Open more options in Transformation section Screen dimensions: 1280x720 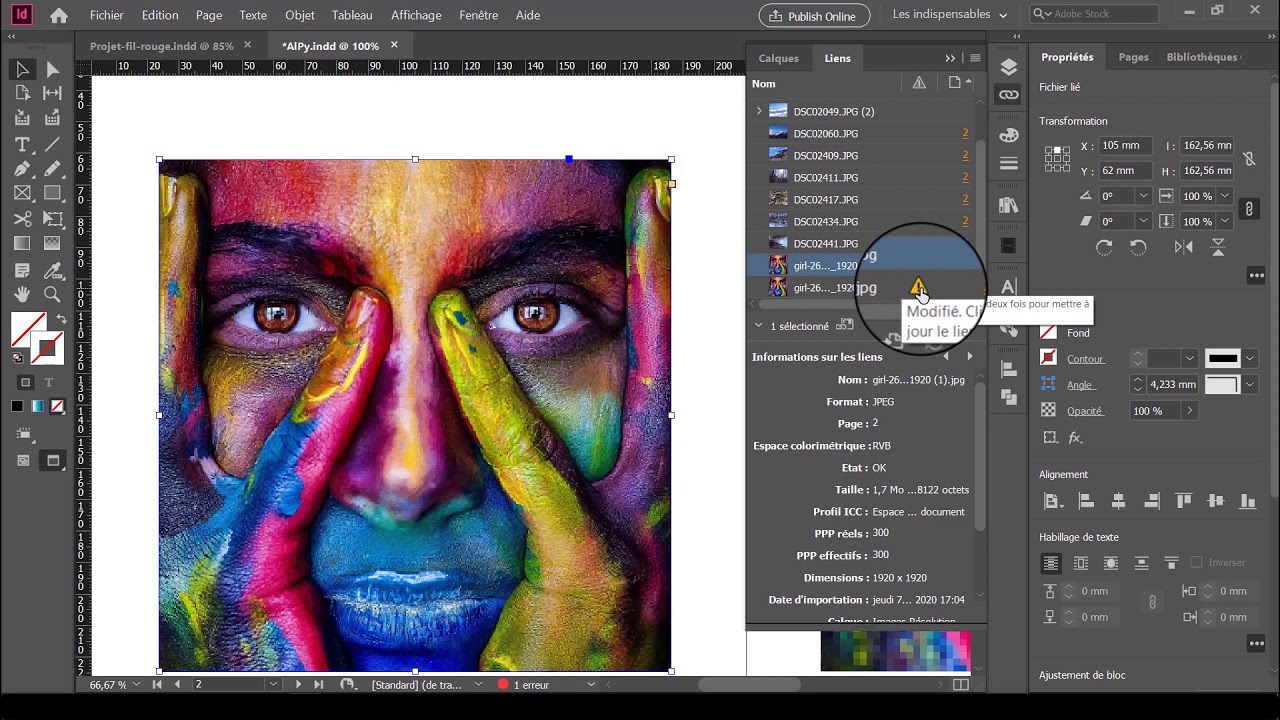point(1256,276)
